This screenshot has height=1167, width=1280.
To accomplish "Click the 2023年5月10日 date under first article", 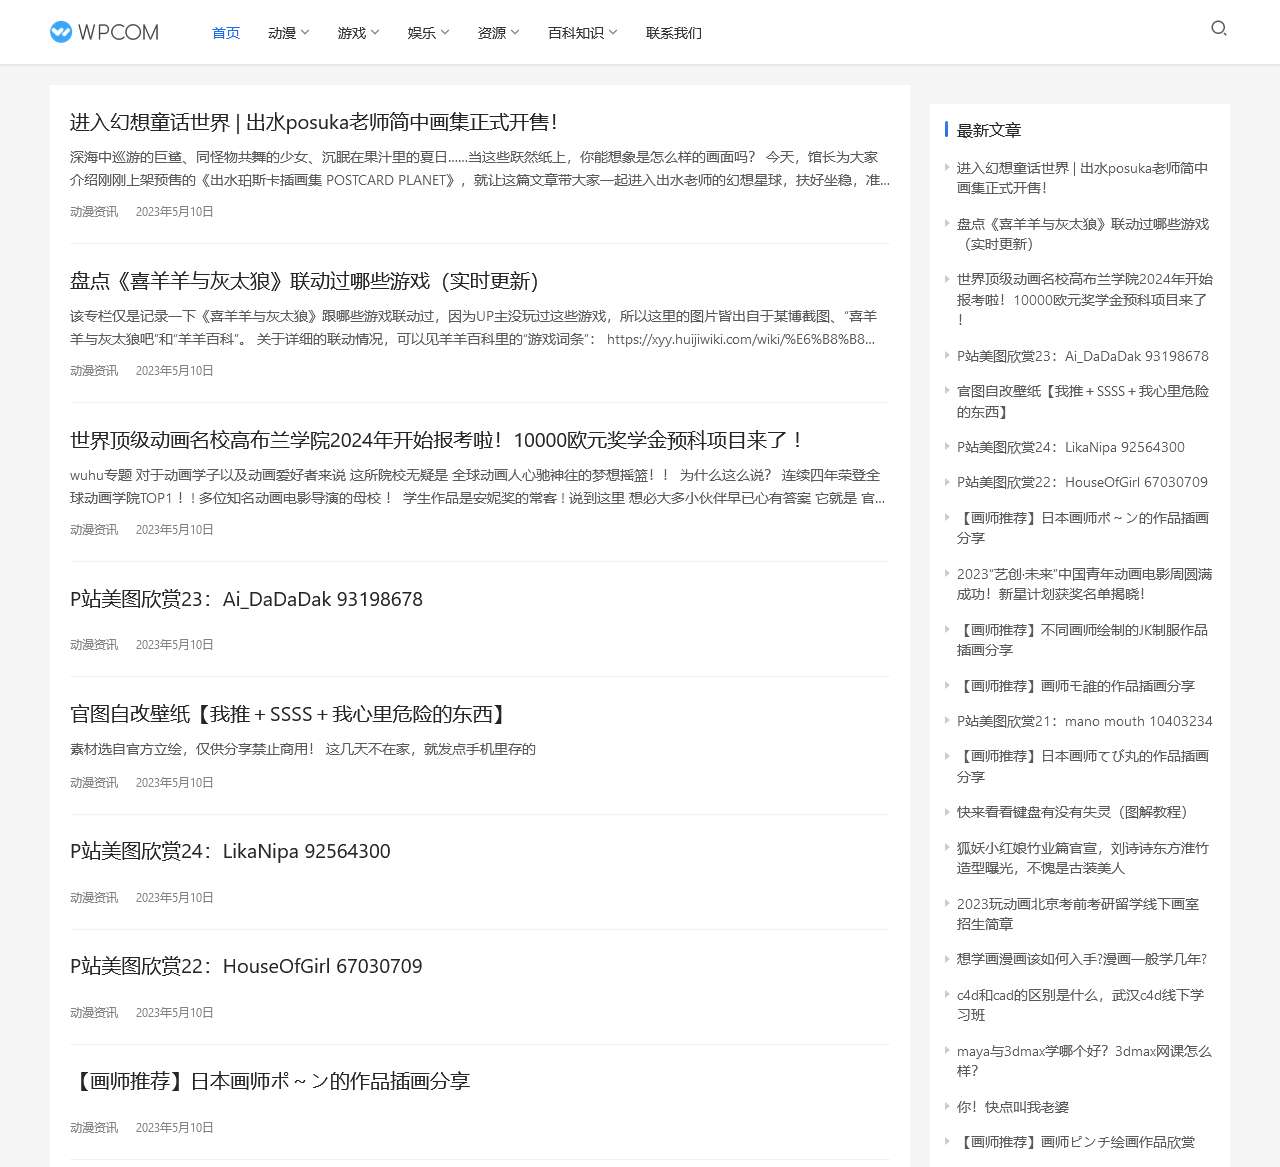I will pyautogui.click(x=174, y=211).
